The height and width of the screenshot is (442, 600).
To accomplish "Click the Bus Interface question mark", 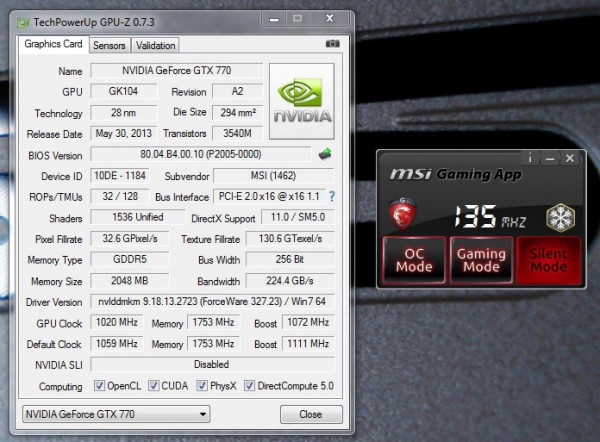I will [x=332, y=196].
